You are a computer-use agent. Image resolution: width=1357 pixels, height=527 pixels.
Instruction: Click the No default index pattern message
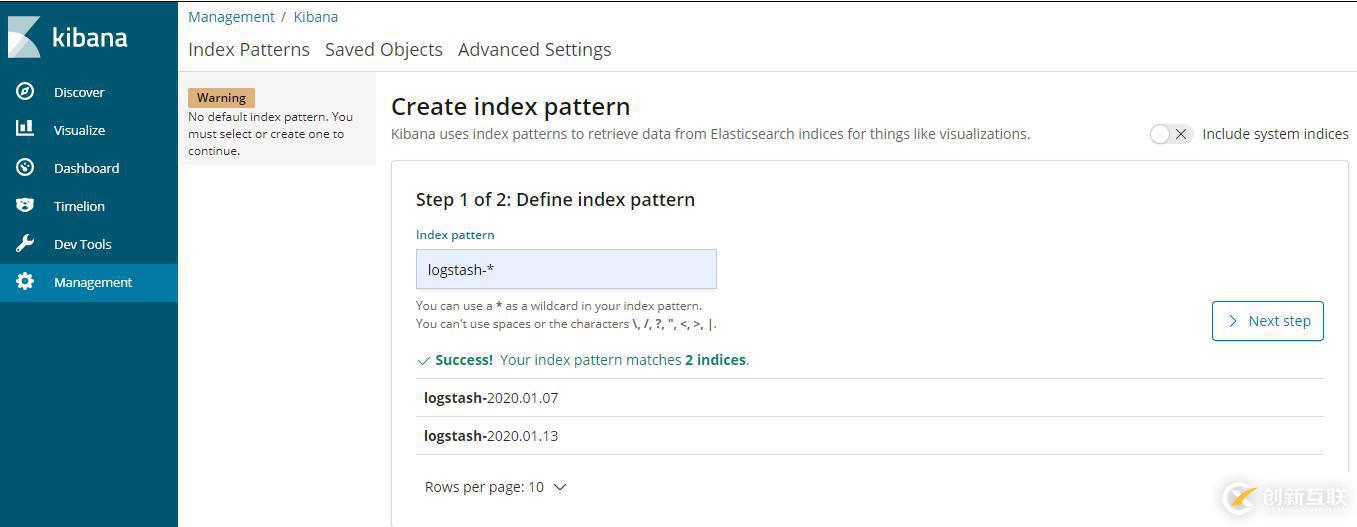[271, 134]
